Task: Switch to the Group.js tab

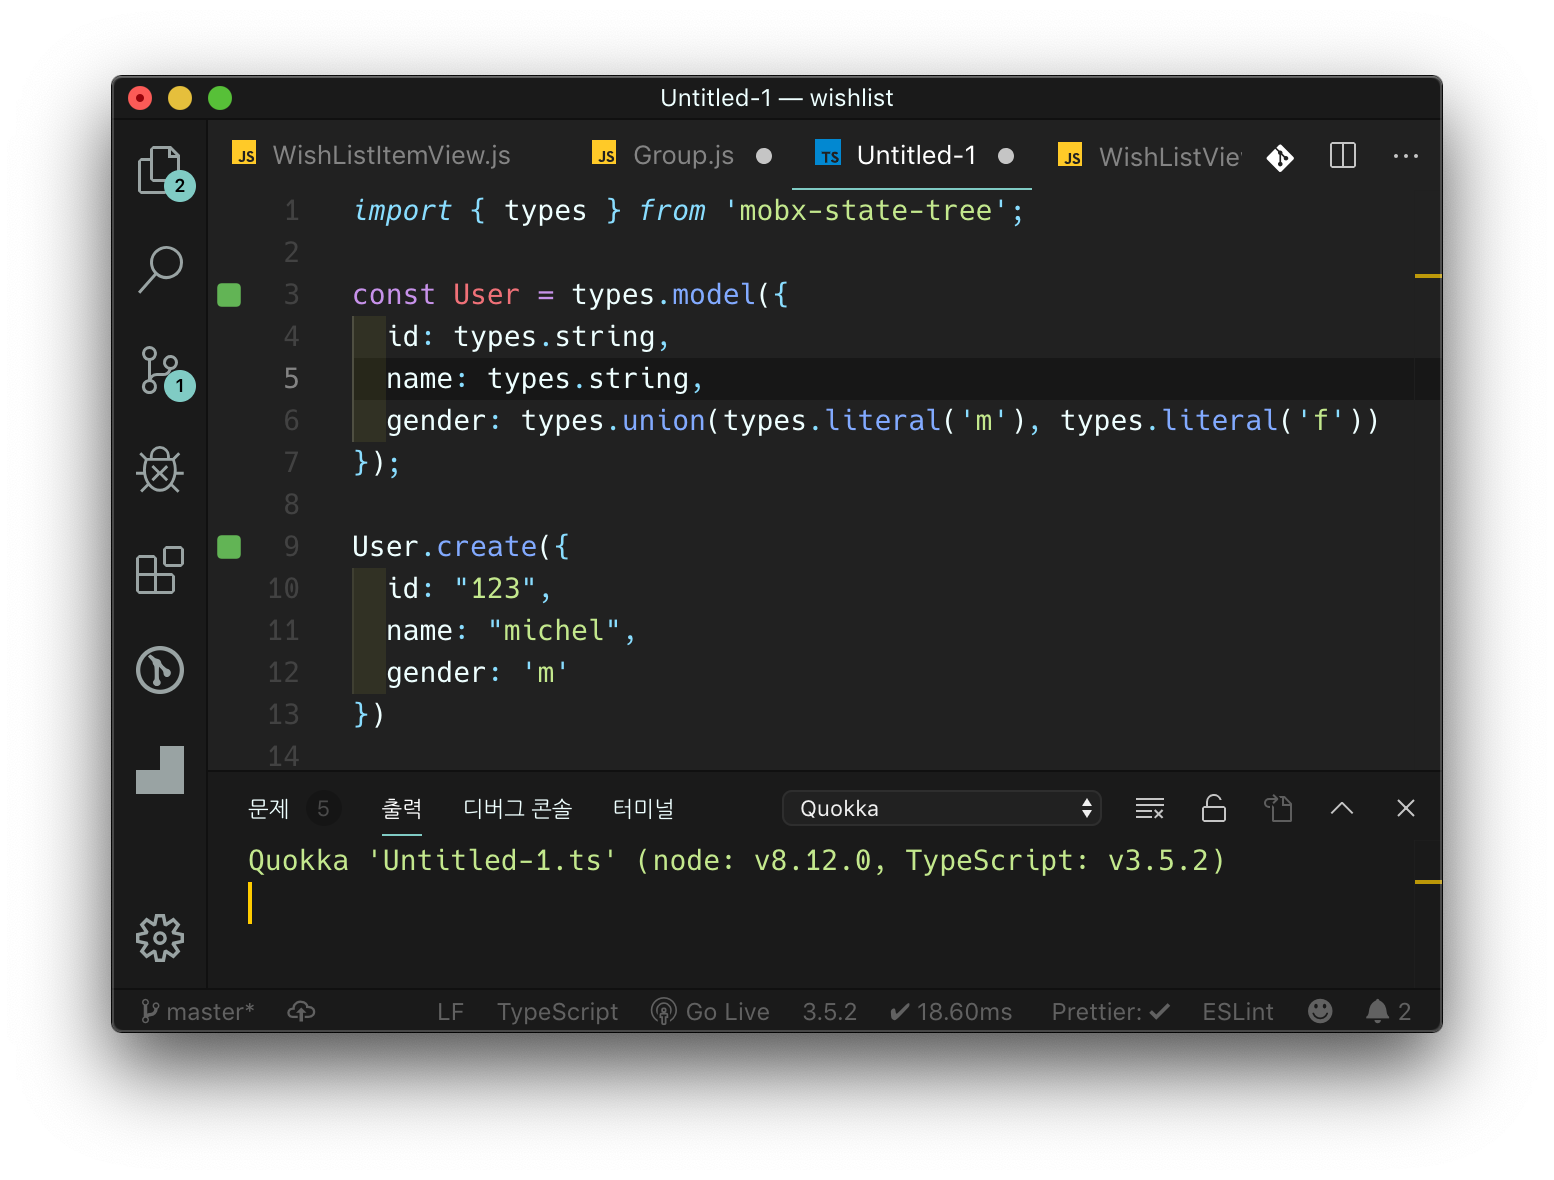Action: (x=683, y=156)
